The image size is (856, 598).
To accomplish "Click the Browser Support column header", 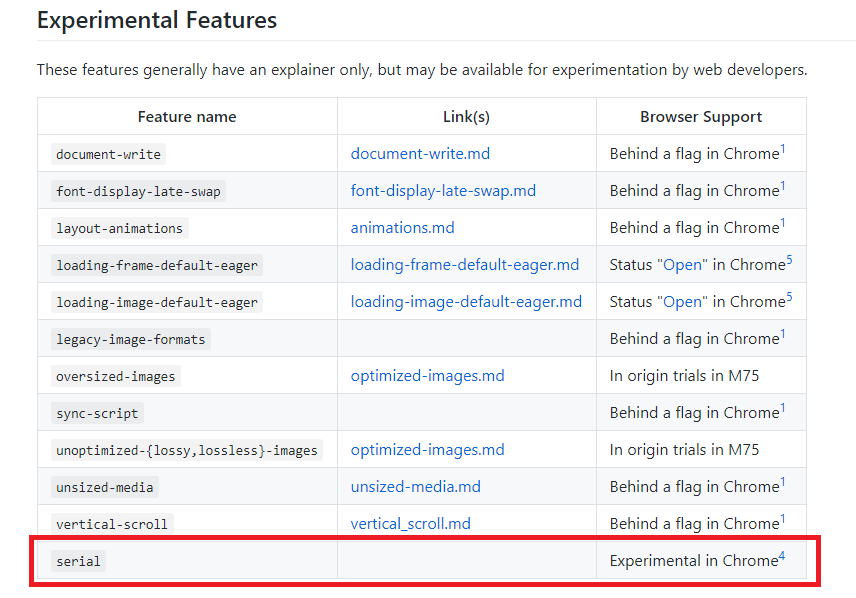I will click(701, 117).
